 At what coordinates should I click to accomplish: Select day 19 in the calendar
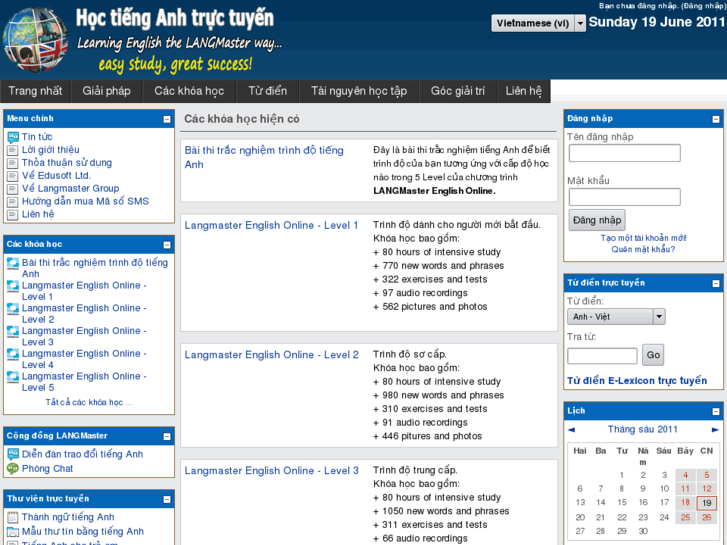[707, 503]
